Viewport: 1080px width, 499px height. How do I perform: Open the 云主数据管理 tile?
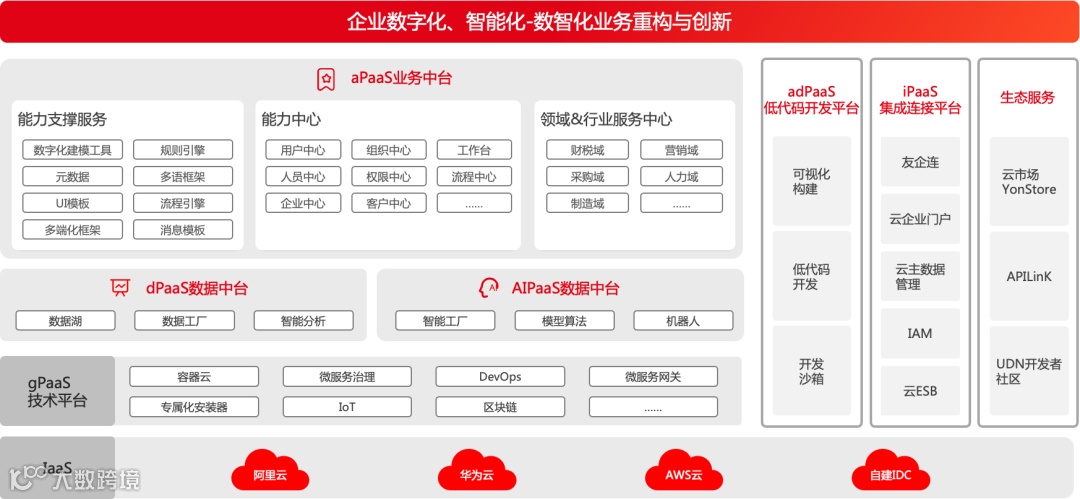(x=920, y=276)
